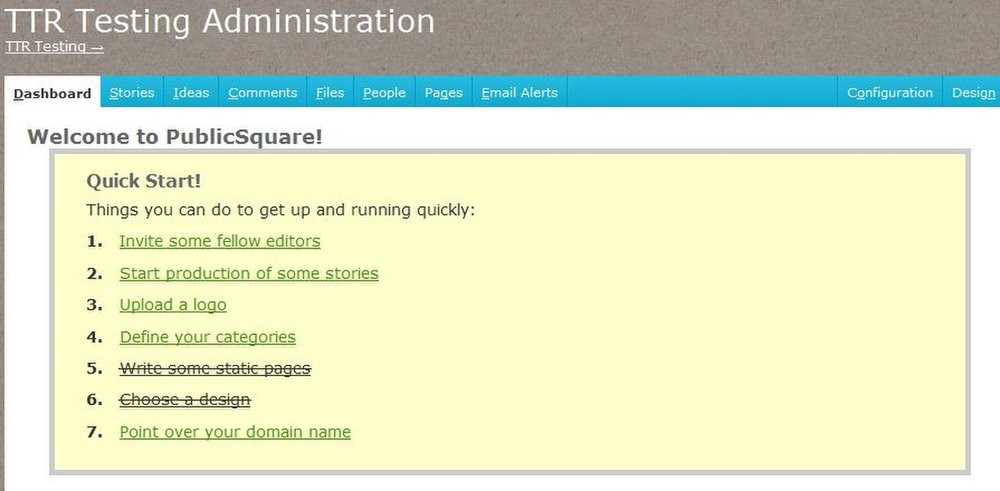Select the People tab
Image resolution: width=1000 pixels, height=491 pixels.
pos(385,92)
